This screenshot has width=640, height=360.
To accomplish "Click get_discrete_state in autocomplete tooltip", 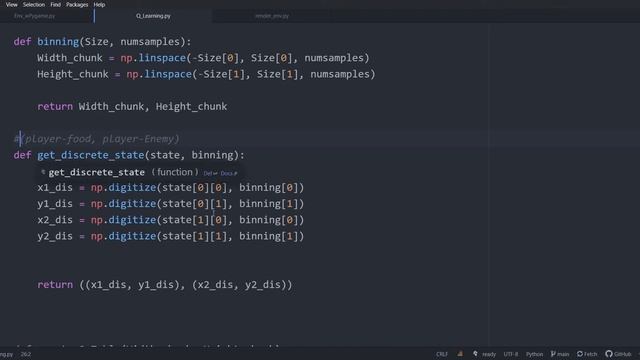I will tap(96, 172).
